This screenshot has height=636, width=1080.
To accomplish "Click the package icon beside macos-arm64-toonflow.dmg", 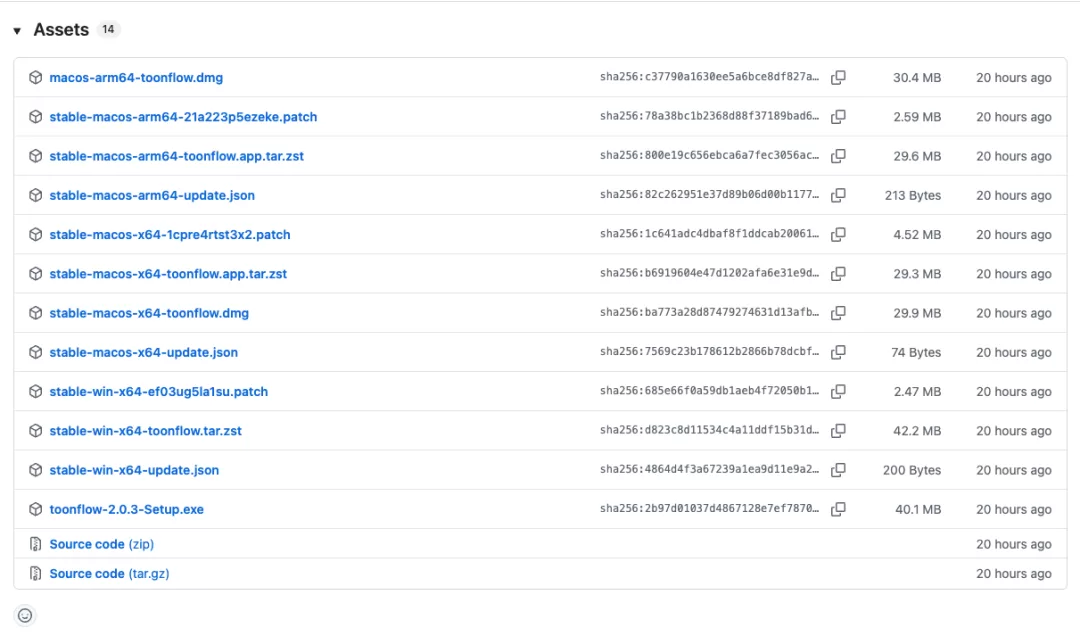I will click(36, 78).
